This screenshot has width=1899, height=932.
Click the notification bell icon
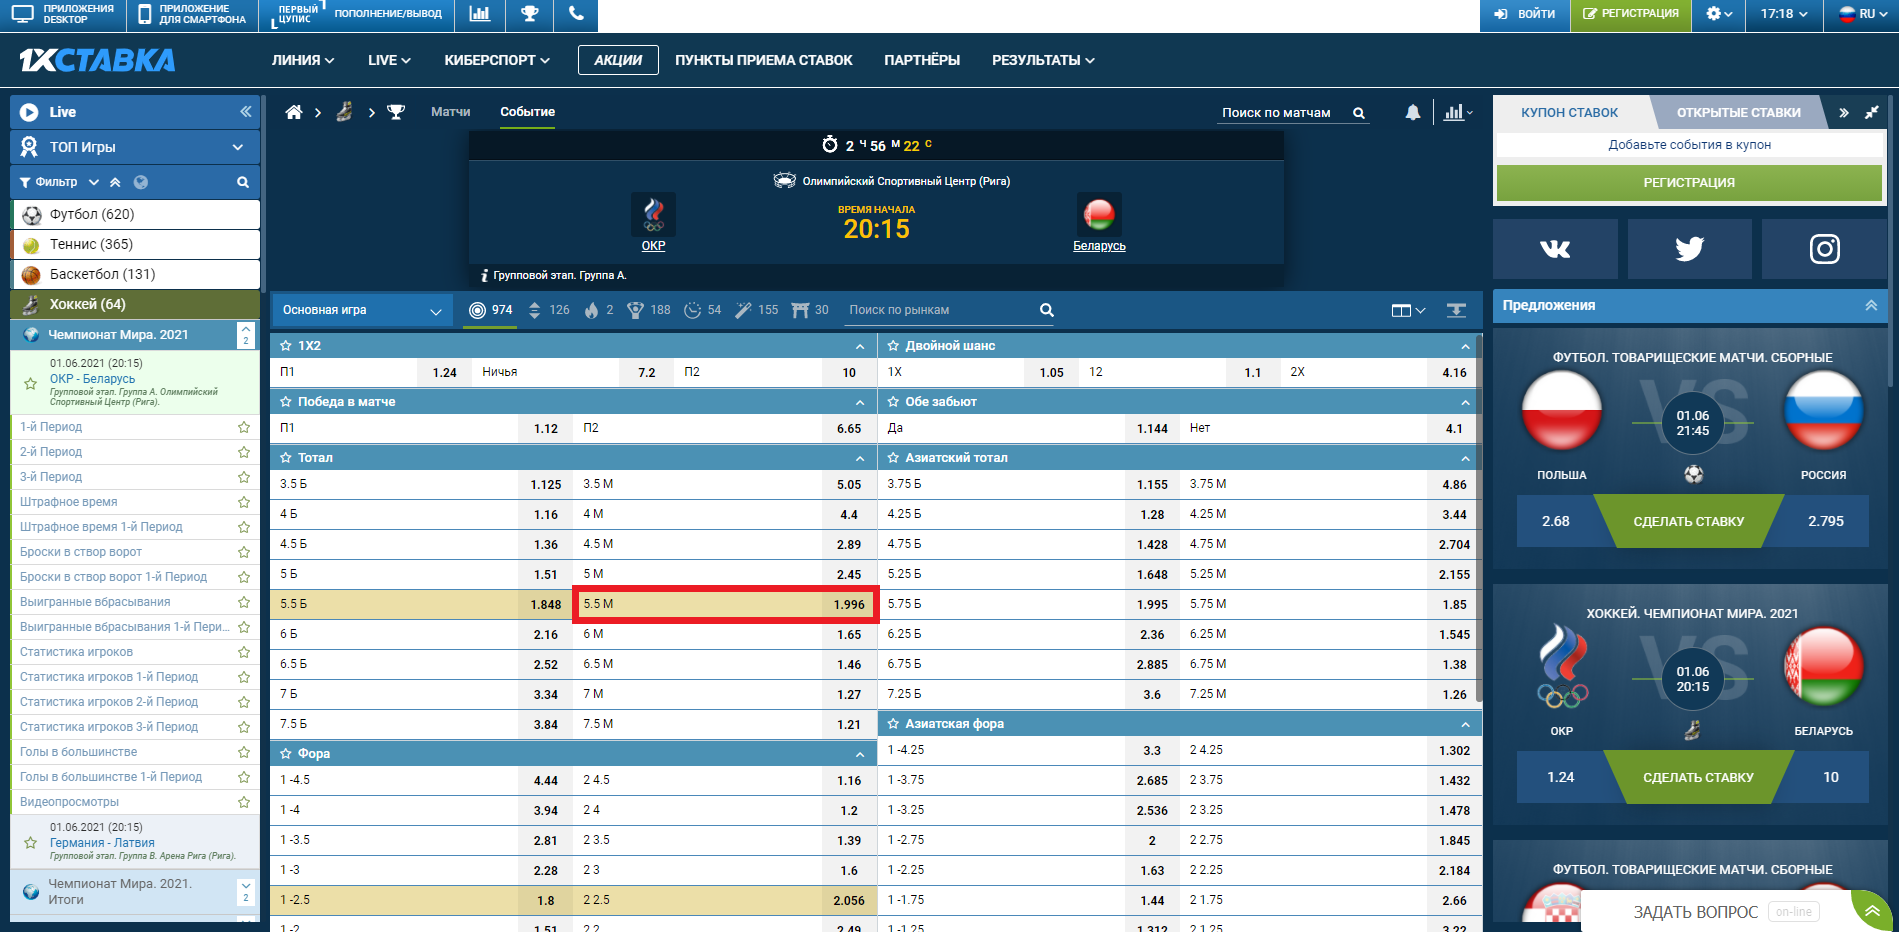[1412, 113]
